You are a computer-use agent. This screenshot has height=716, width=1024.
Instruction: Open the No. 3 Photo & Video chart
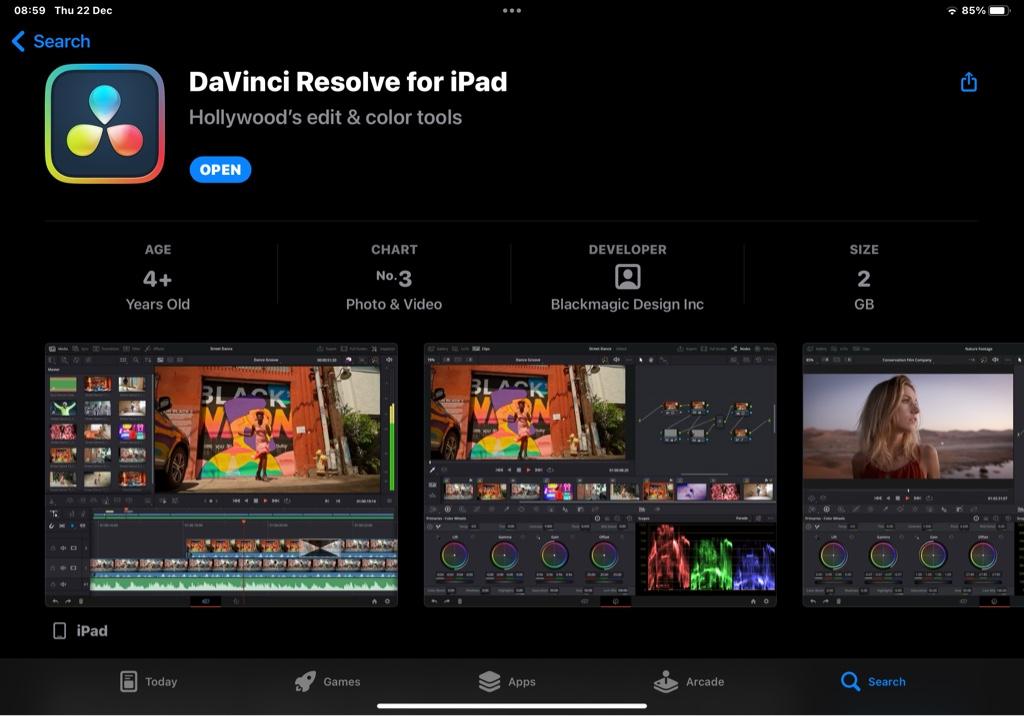point(394,279)
